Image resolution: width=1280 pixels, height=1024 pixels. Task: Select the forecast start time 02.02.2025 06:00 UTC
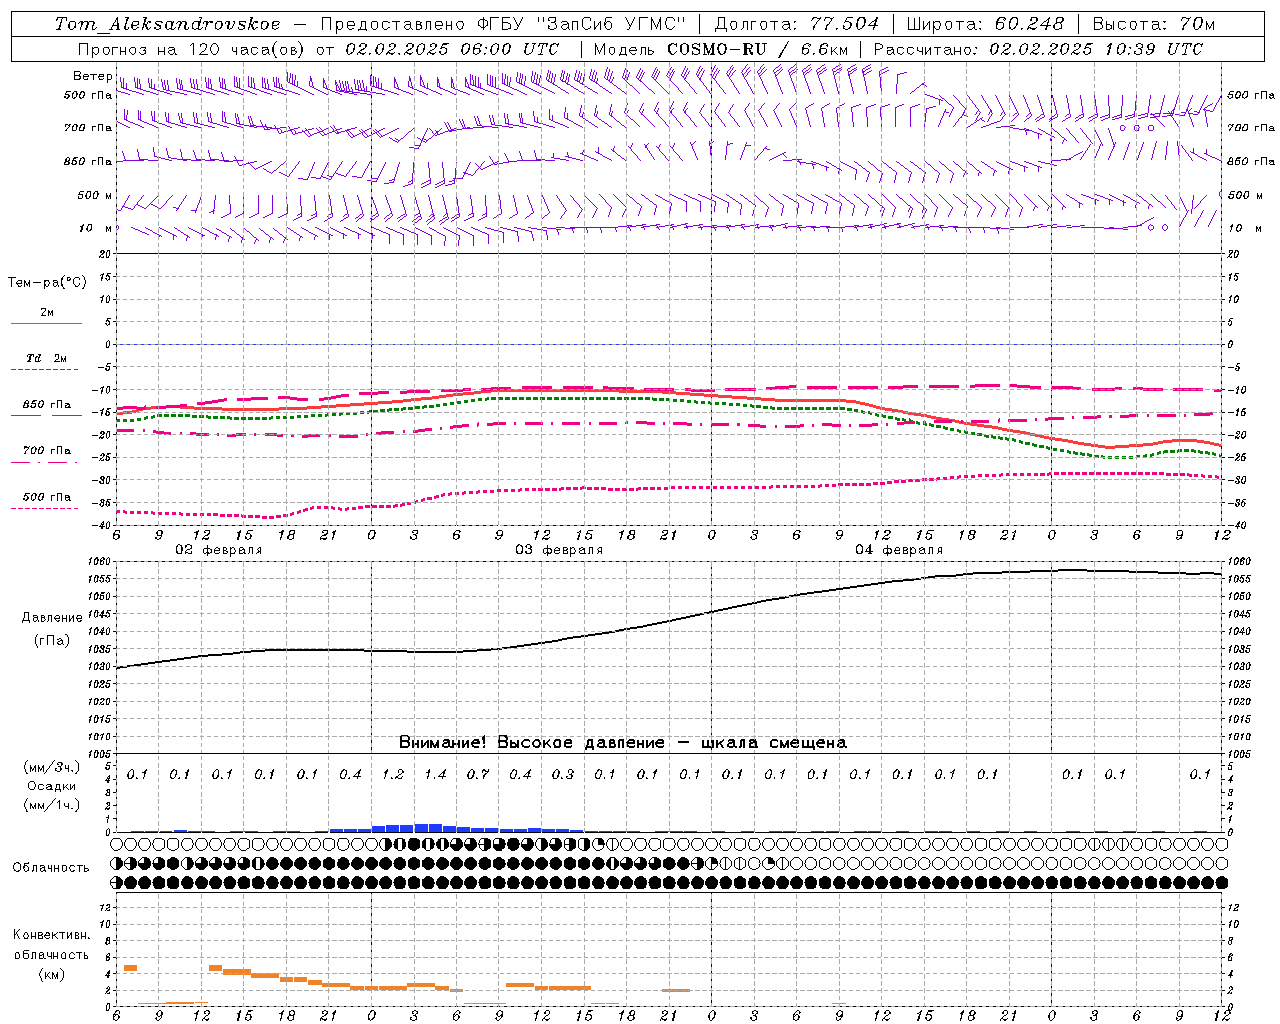(452, 49)
